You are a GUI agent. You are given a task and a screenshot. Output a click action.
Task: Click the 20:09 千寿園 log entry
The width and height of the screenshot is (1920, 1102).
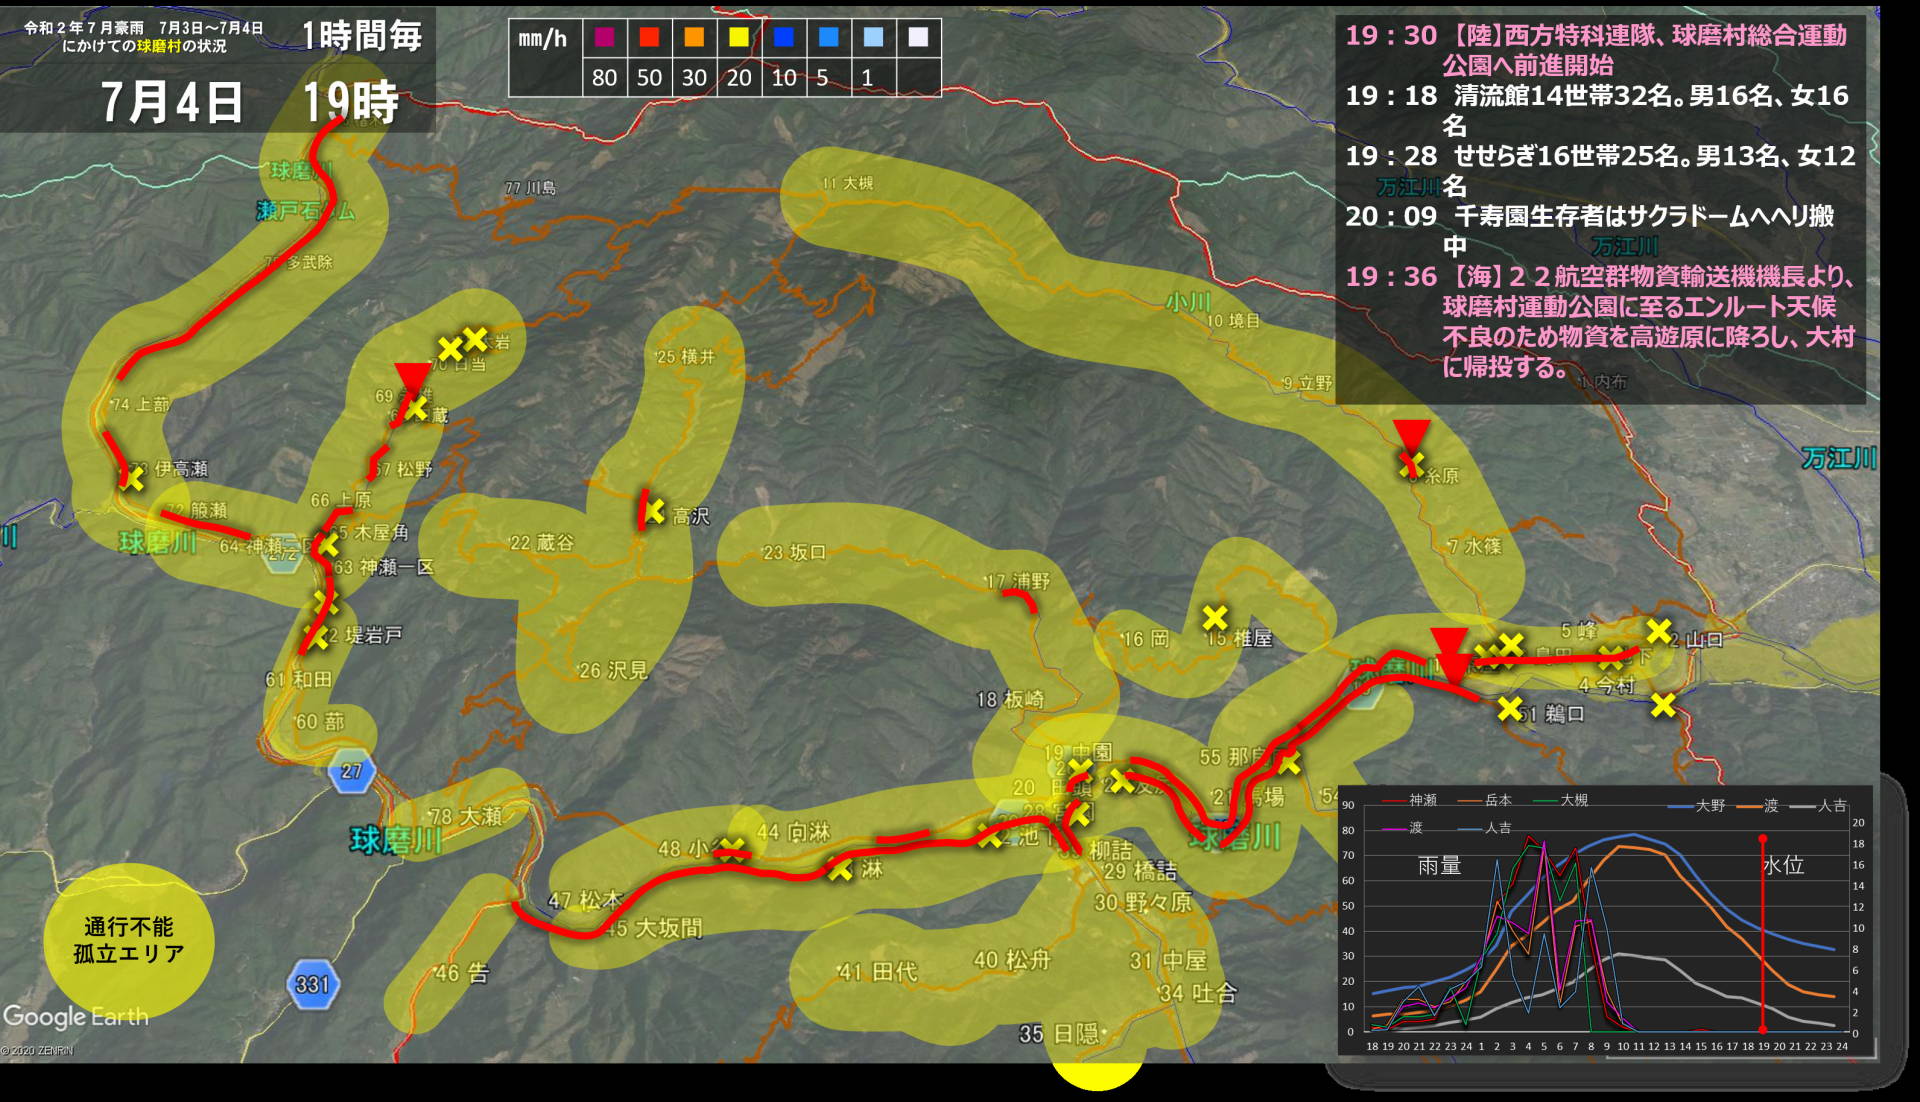click(x=1590, y=230)
